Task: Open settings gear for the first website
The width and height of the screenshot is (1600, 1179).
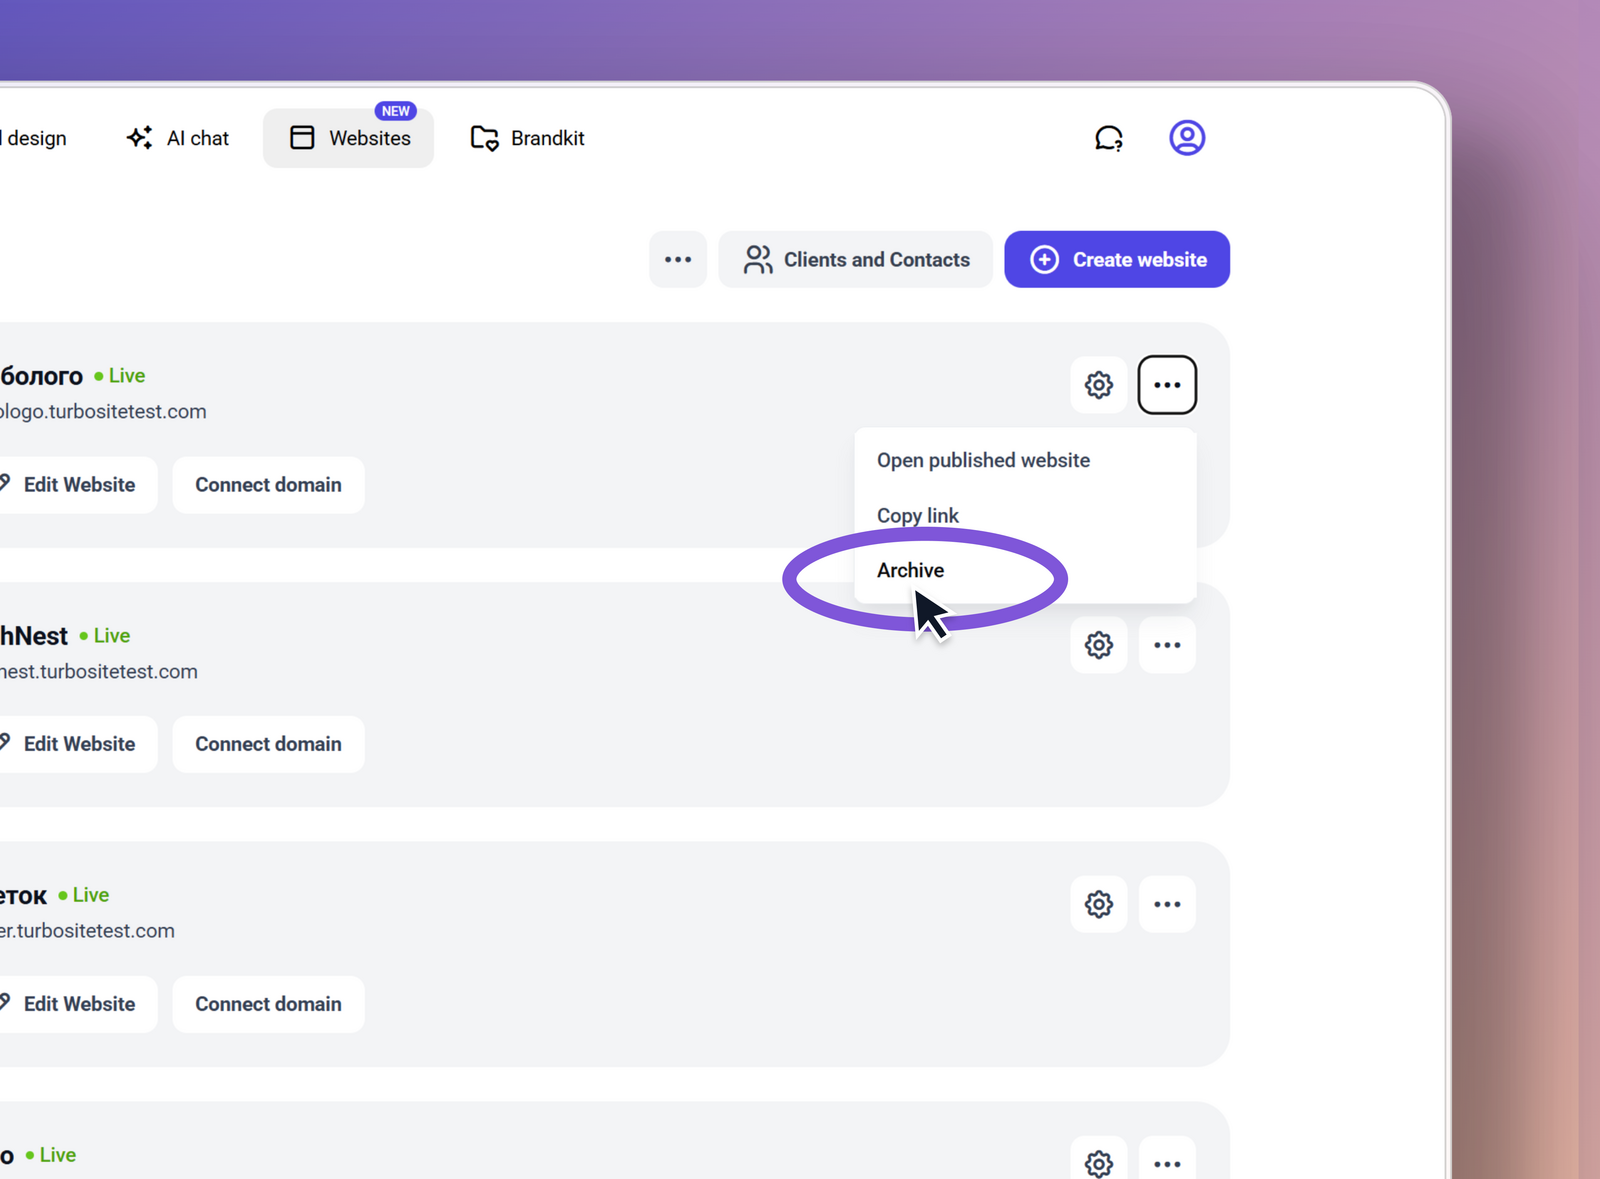Action: click(x=1098, y=385)
